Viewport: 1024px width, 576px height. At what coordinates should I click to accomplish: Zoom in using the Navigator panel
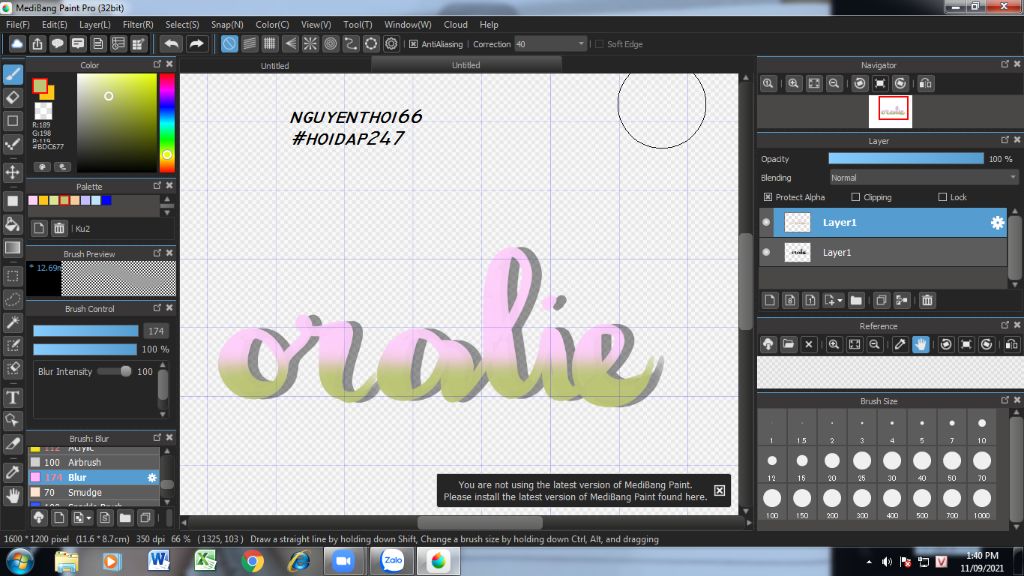click(x=793, y=84)
